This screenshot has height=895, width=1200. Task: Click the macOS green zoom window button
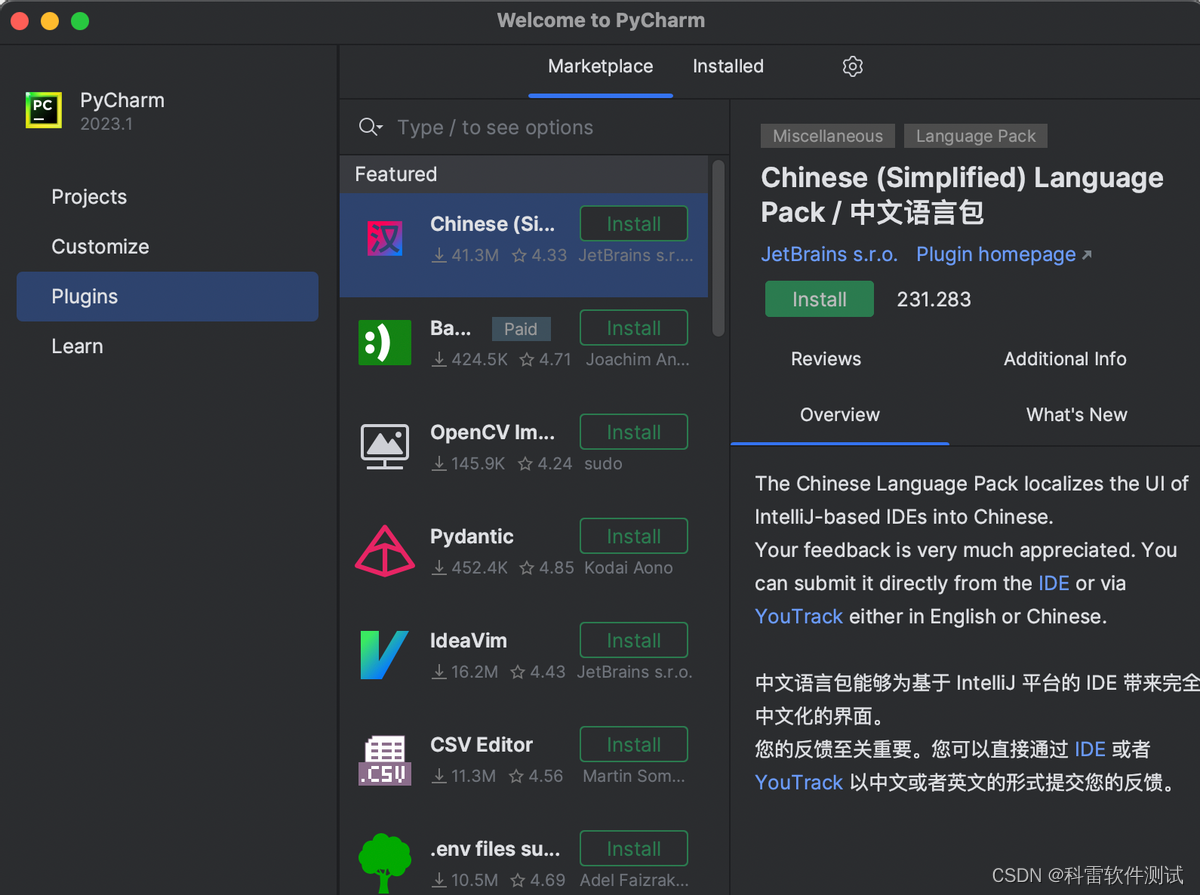pos(80,21)
